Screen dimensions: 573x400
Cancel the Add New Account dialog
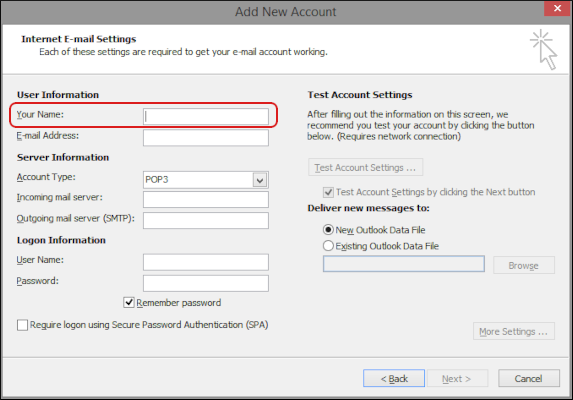(x=528, y=378)
